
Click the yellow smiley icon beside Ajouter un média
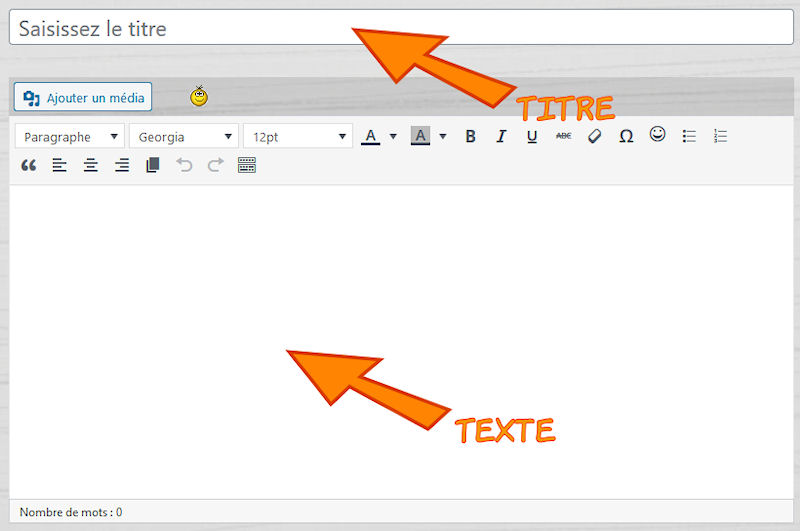(199, 96)
